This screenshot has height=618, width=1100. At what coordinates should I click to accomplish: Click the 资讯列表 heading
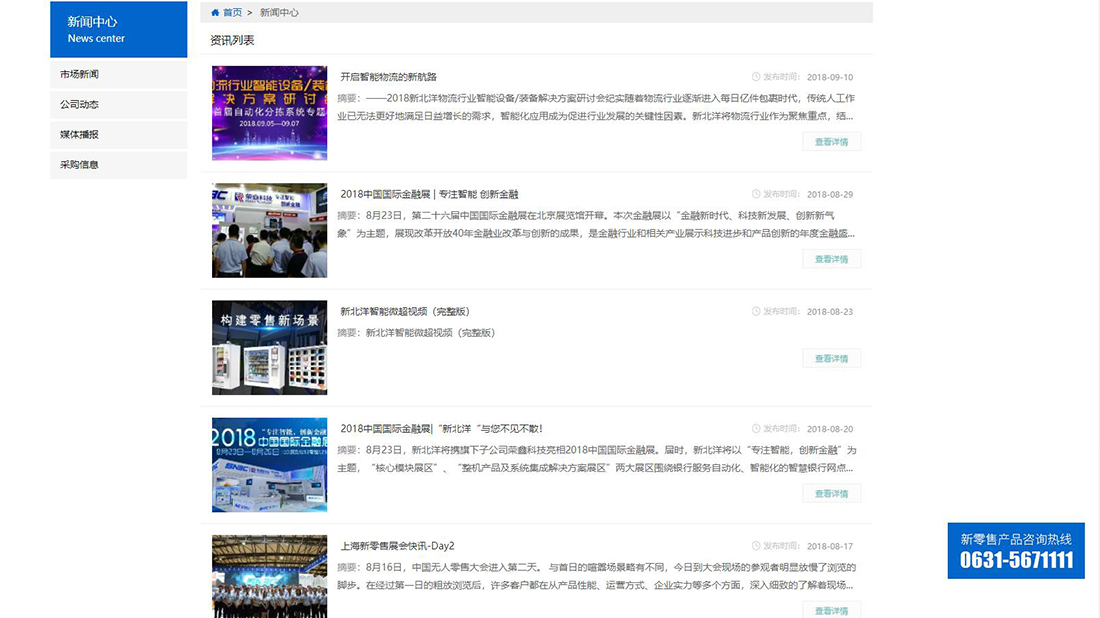coord(232,41)
